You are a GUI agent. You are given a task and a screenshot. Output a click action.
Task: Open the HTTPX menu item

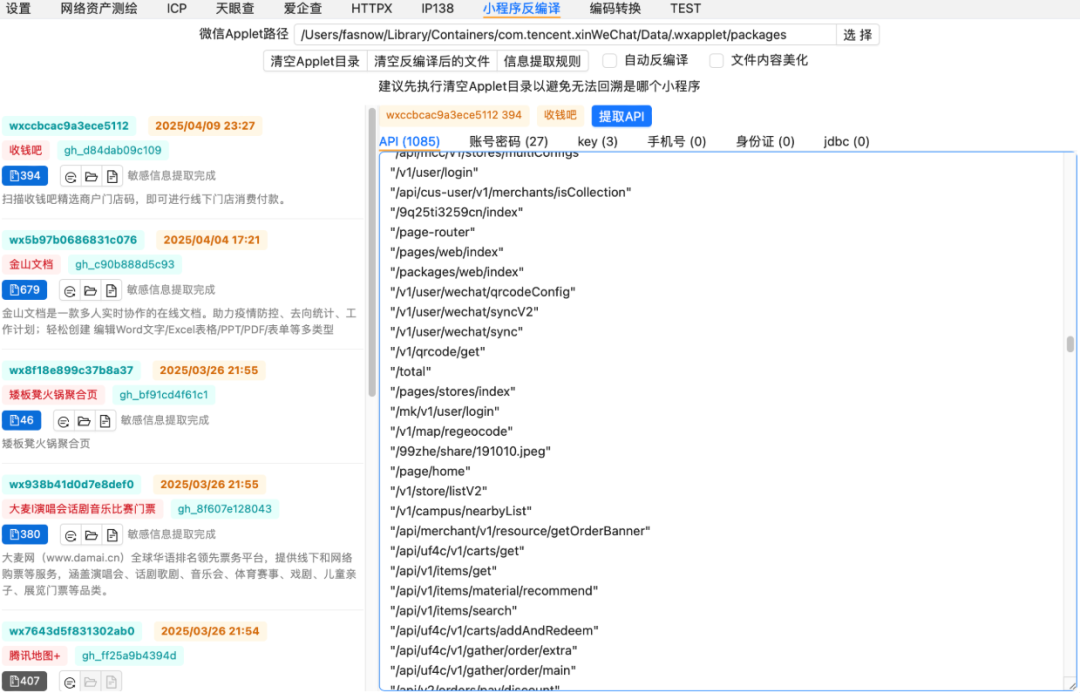(371, 9)
